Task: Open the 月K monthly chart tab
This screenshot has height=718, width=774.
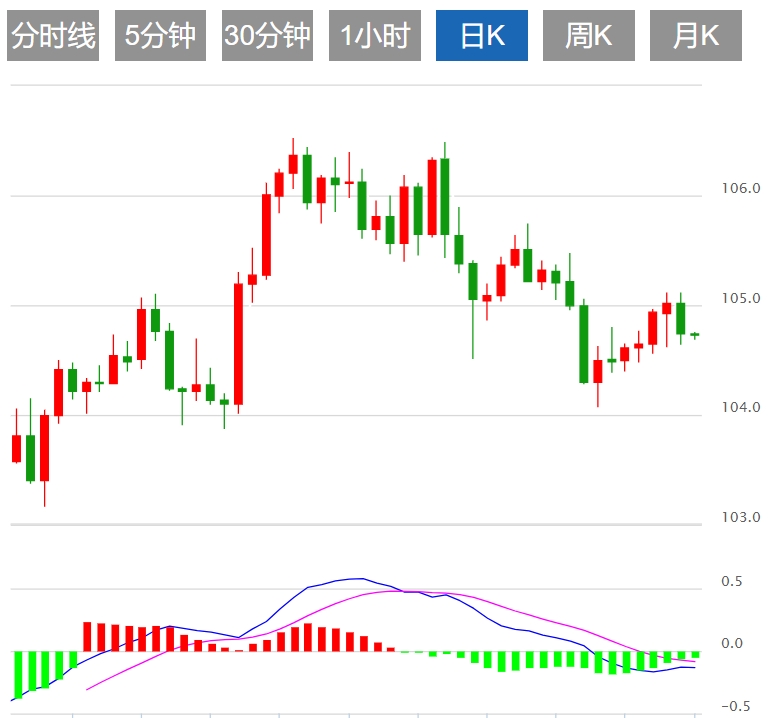Action: [x=696, y=36]
